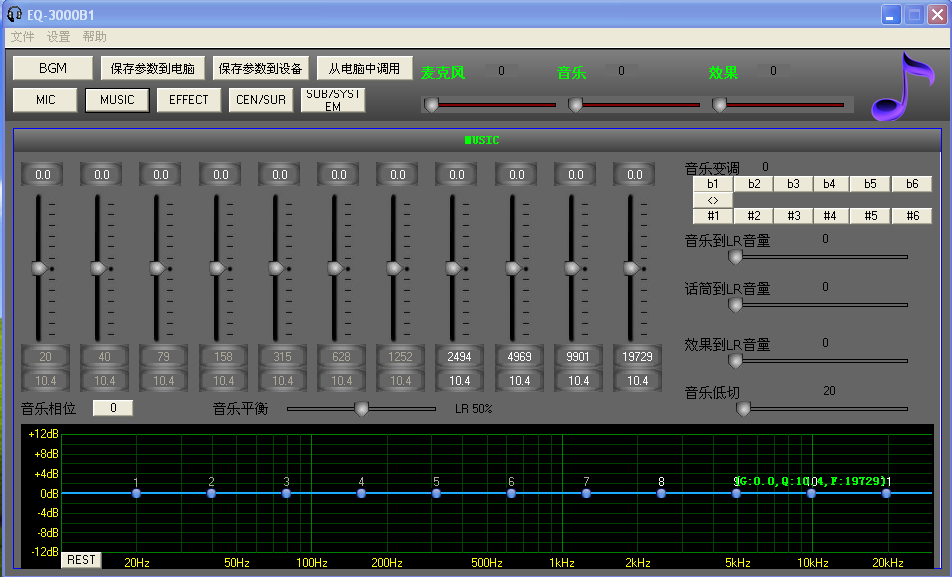Click the REST button on the EQ graph
Screen dimensions: 952x577
(x=81, y=559)
